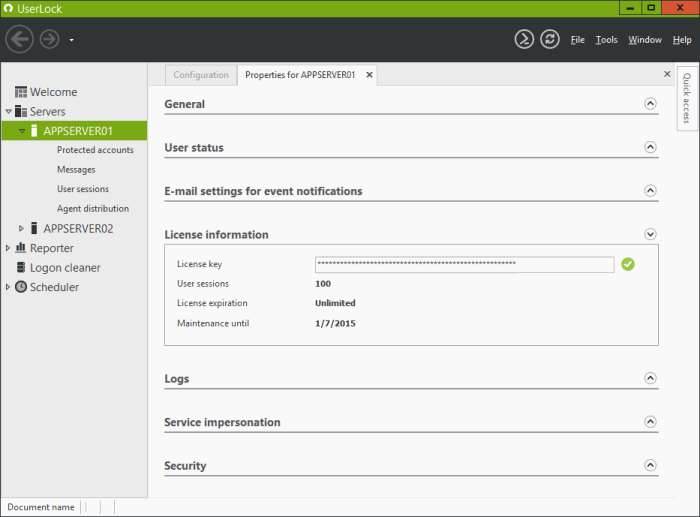This screenshot has width=700, height=517.
Task: Expand E-mail settings section chevron
Action: point(650,191)
